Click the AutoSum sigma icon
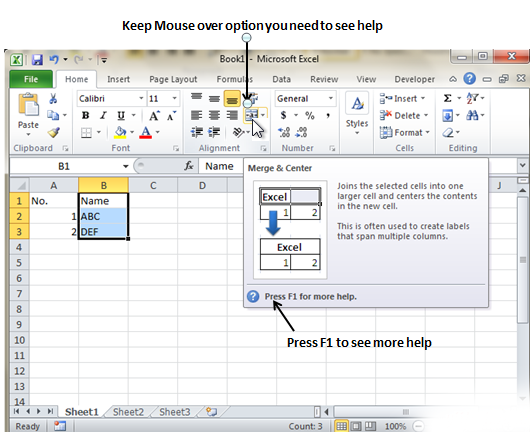The height and width of the screenshot is (432, 532). point(448,98)
